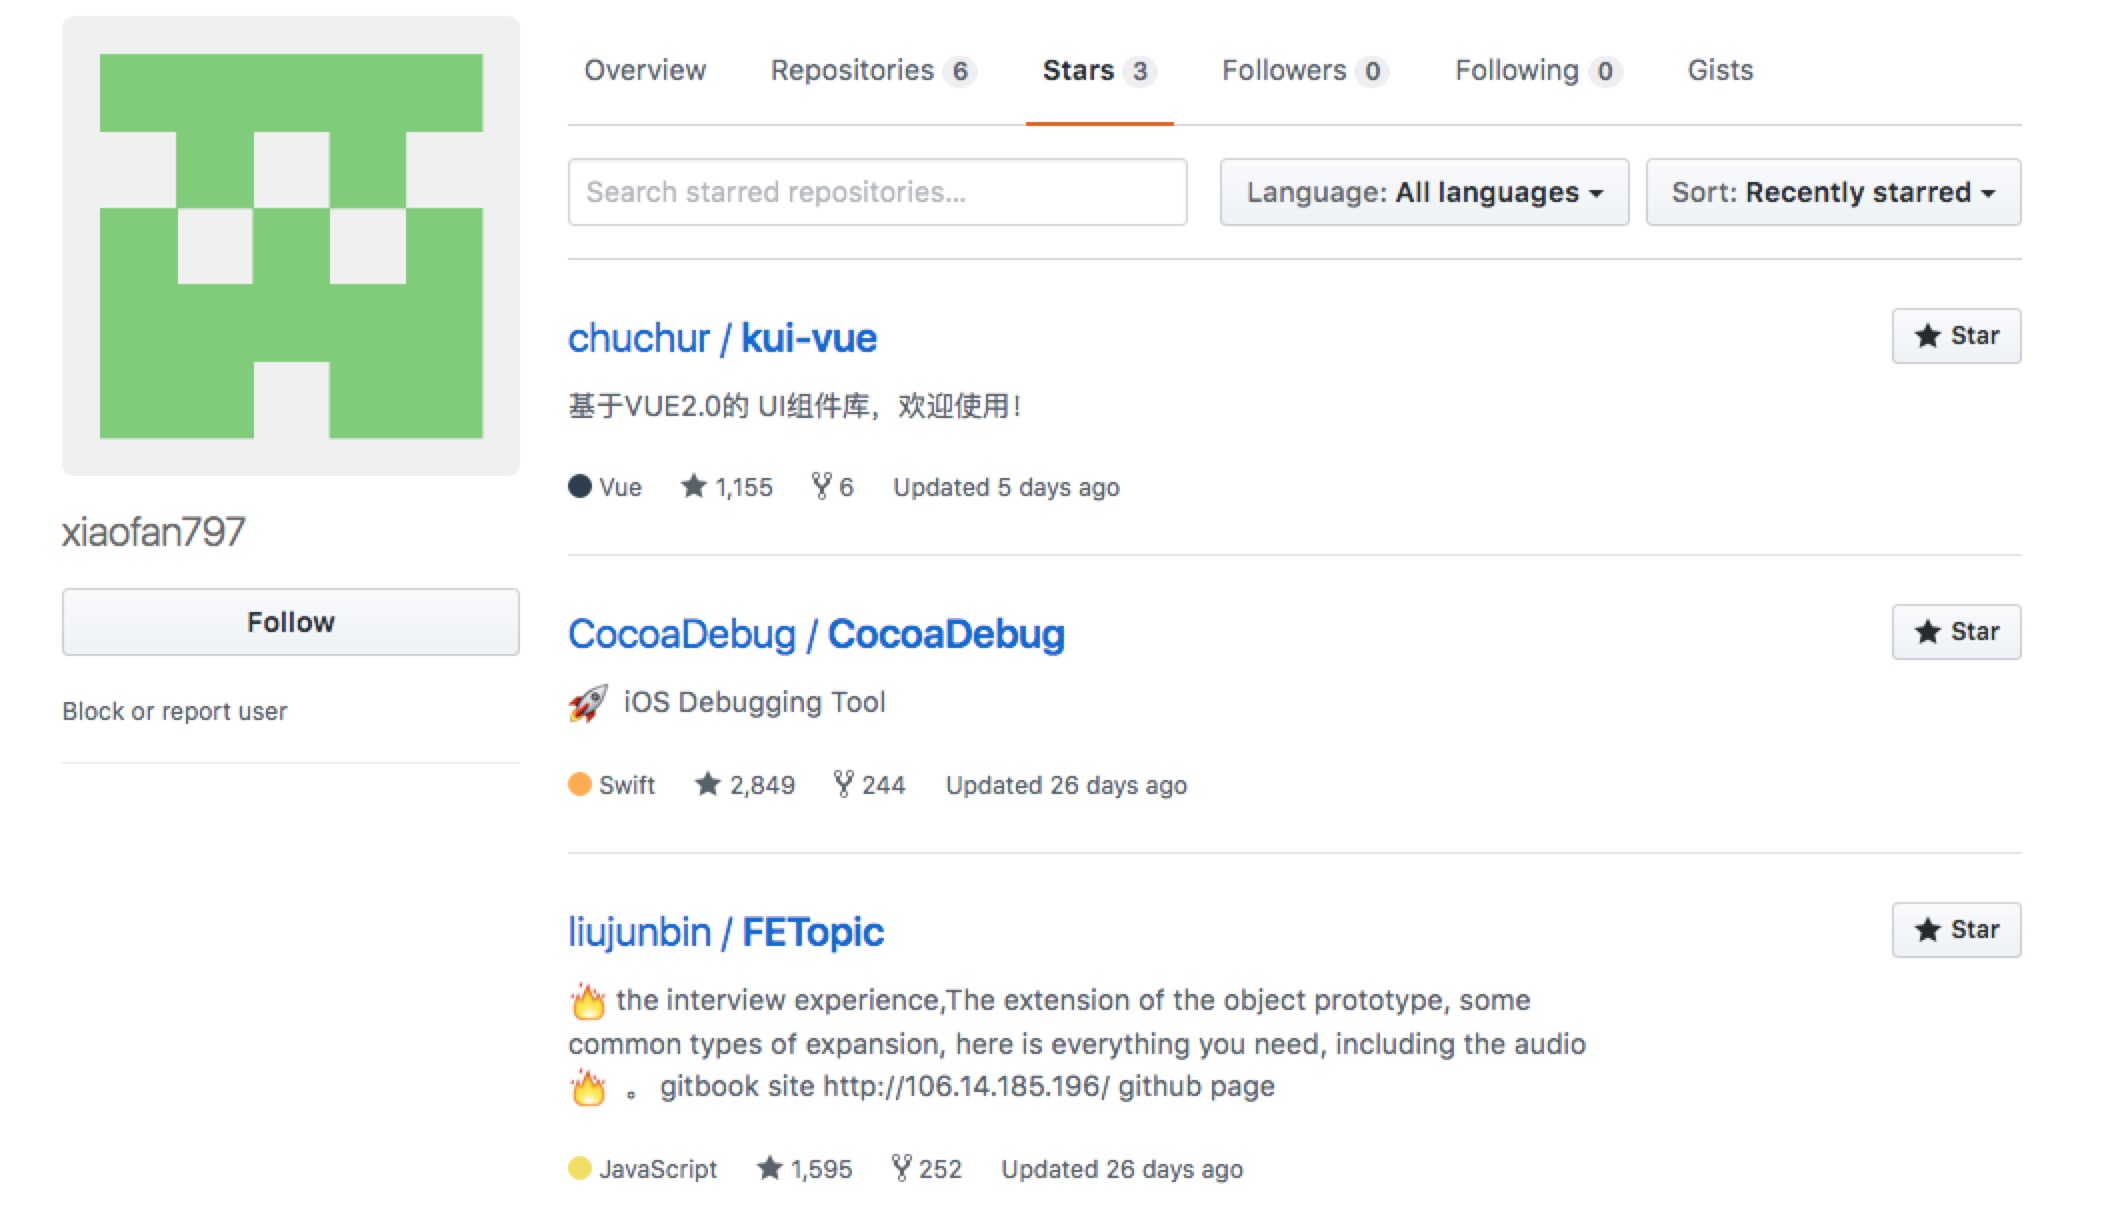Click the 基于VUE2.0的 UI组件库 description
The height and width of the screenshot is (1228, 2120).
coord(795,406)
